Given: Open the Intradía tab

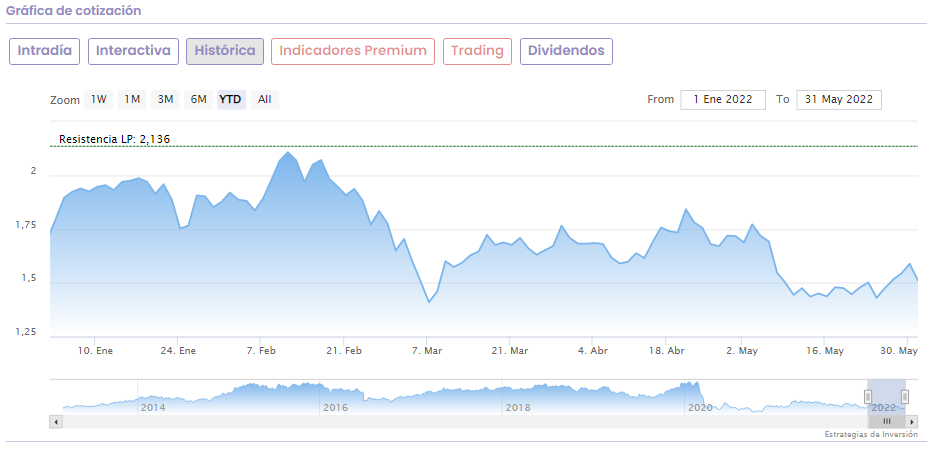Looking at the screenshot, I should tap(45, 51).
